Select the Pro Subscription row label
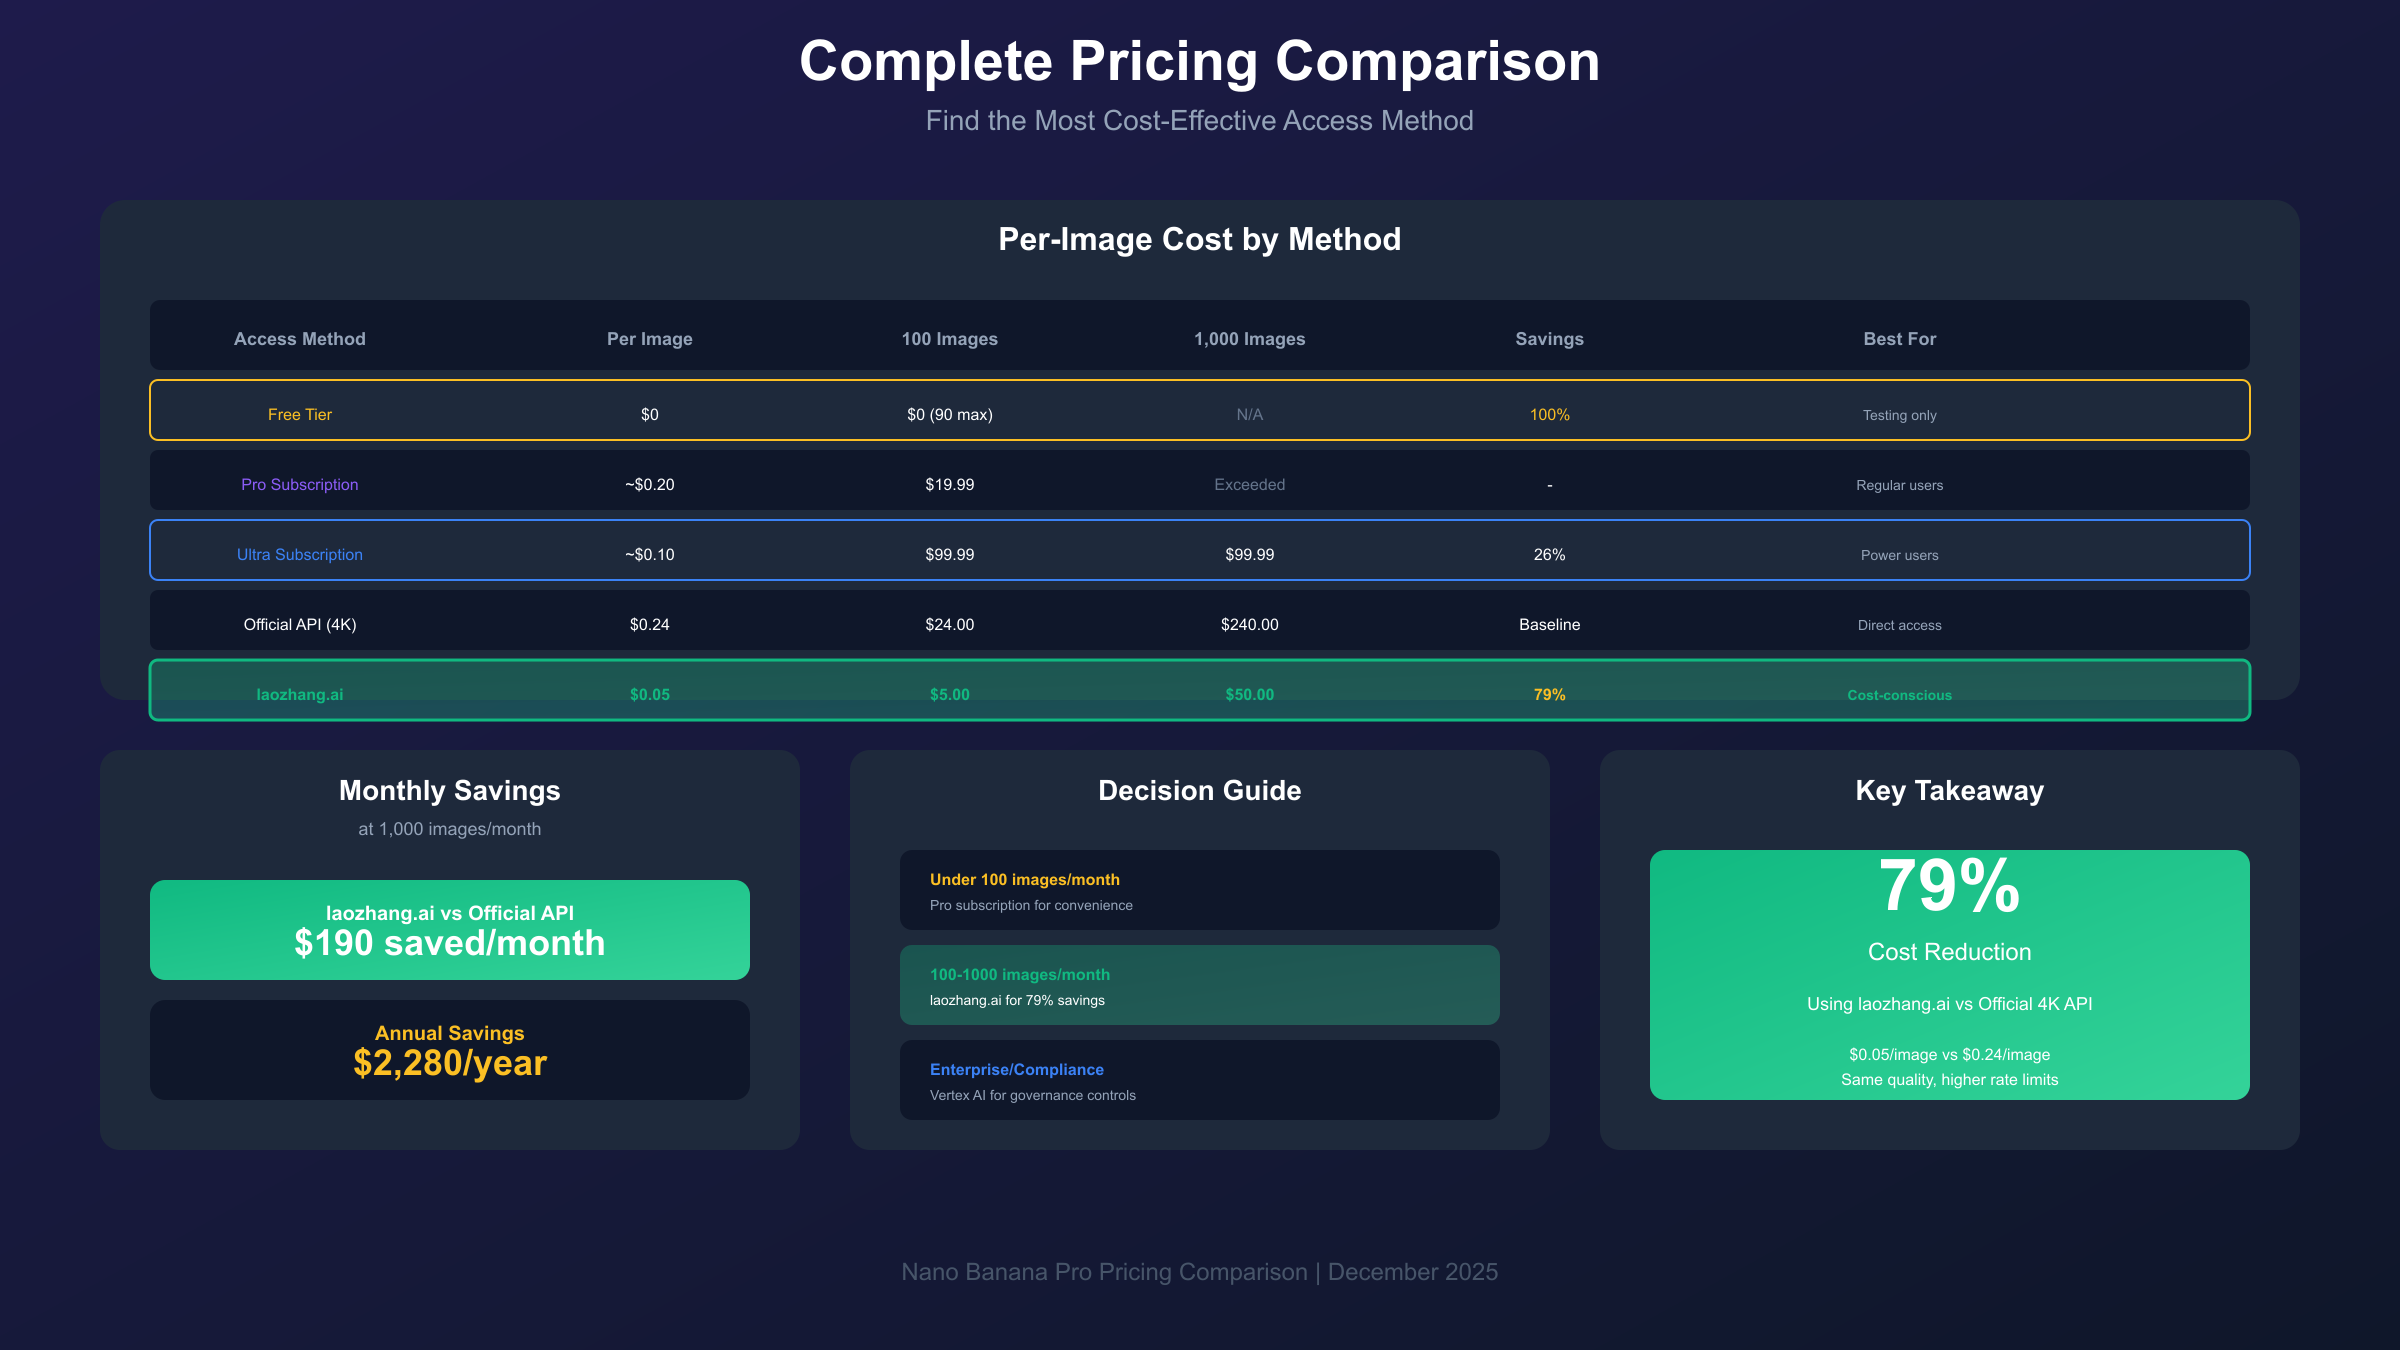Viewport: 2400px width, 1350px height. [299, 485]
